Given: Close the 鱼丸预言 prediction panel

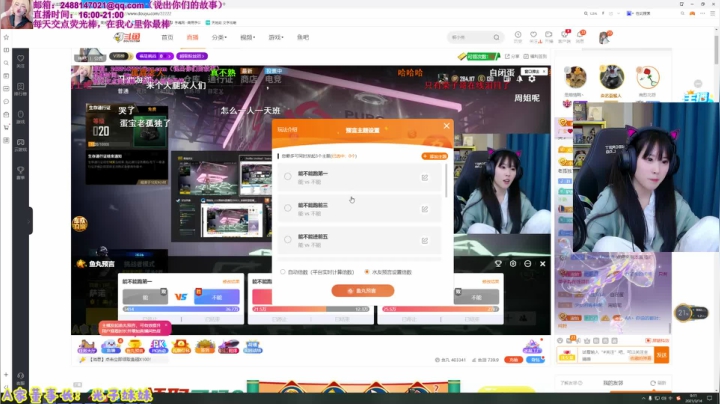Looking at the screenshot, I should [x=543, y=264].
